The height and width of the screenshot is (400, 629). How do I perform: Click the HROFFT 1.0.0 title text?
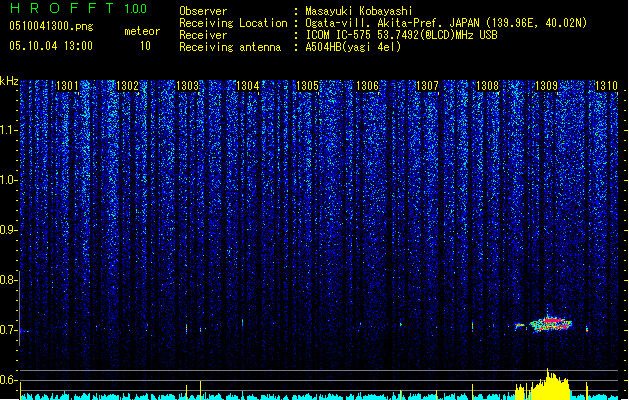click(x=78, y=8)
